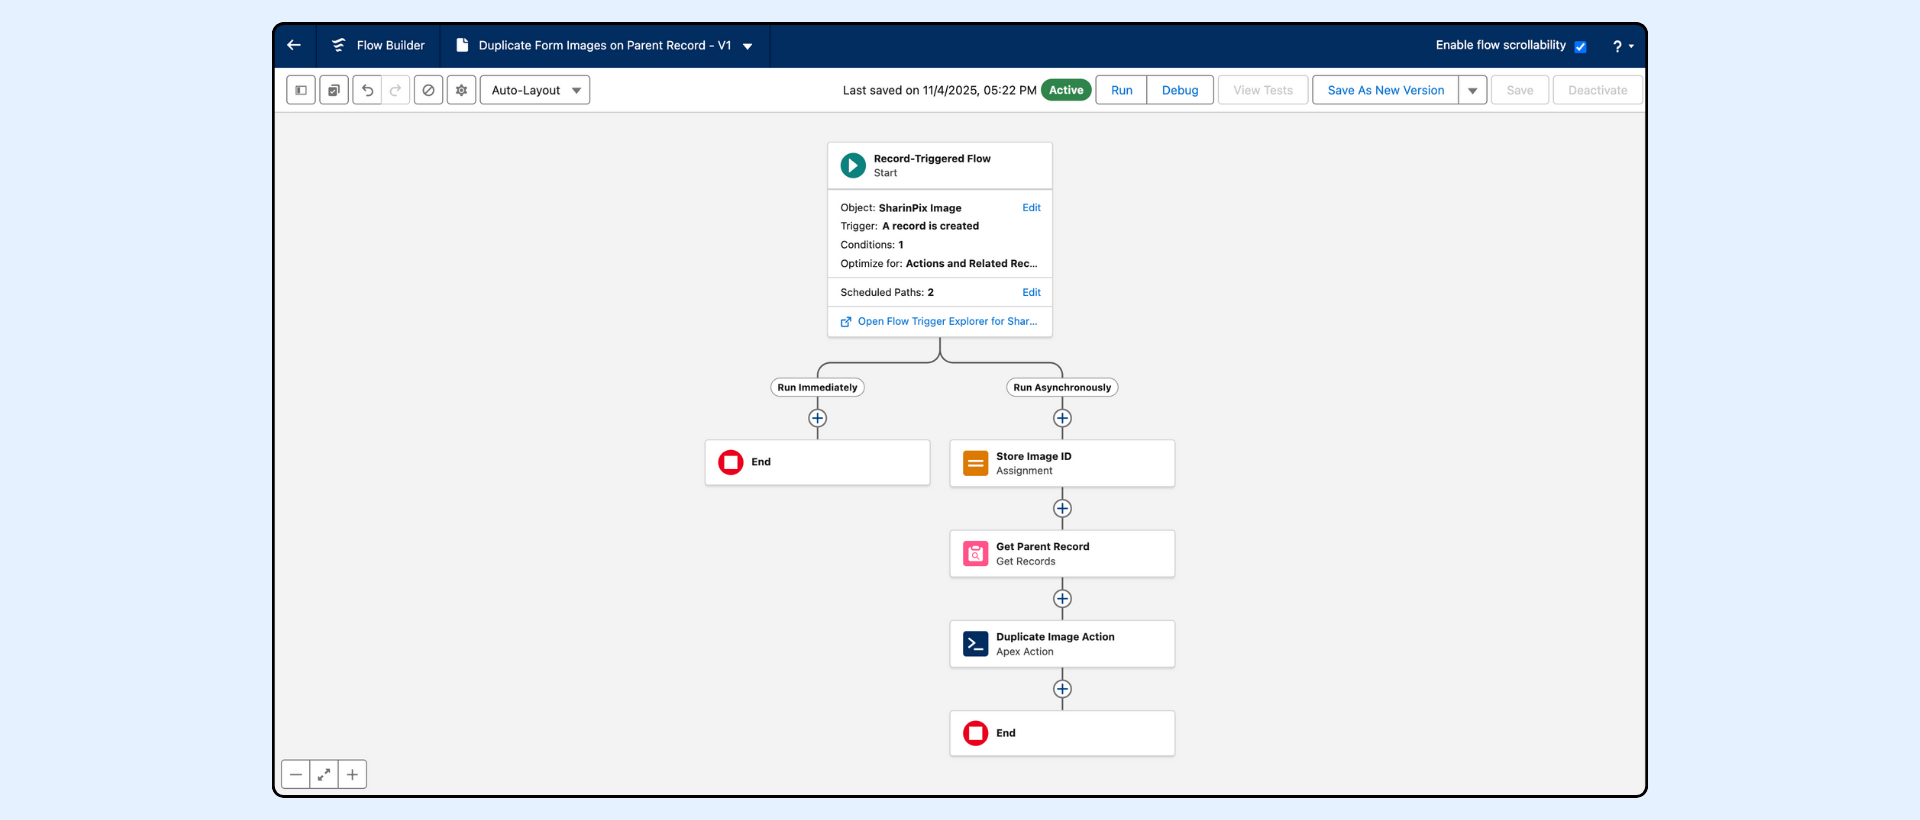Zoom out the canvas with minus
Viewport: 1920px width, 820px height.
pyautogui.click(x=296, y=775)
